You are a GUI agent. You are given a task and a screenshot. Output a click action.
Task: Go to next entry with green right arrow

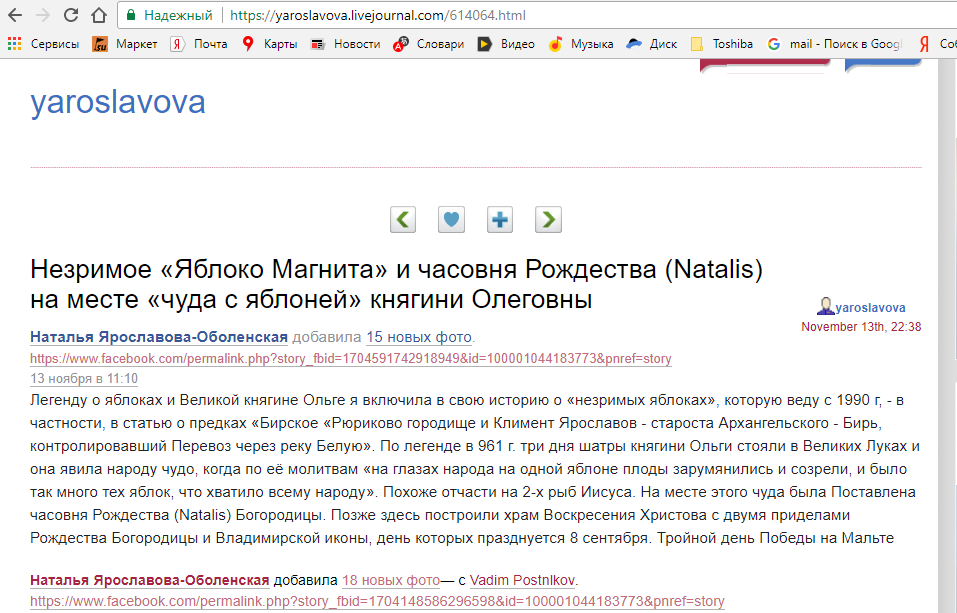pos(548,219)
